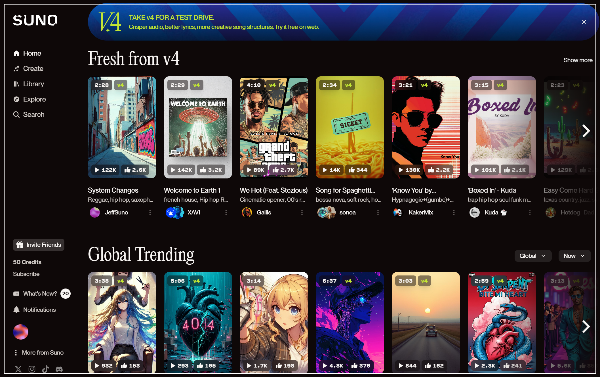Go to Home in the sidebar
Image resolution: width=600 pixels, height=377 pixels.
click(27, 54)
